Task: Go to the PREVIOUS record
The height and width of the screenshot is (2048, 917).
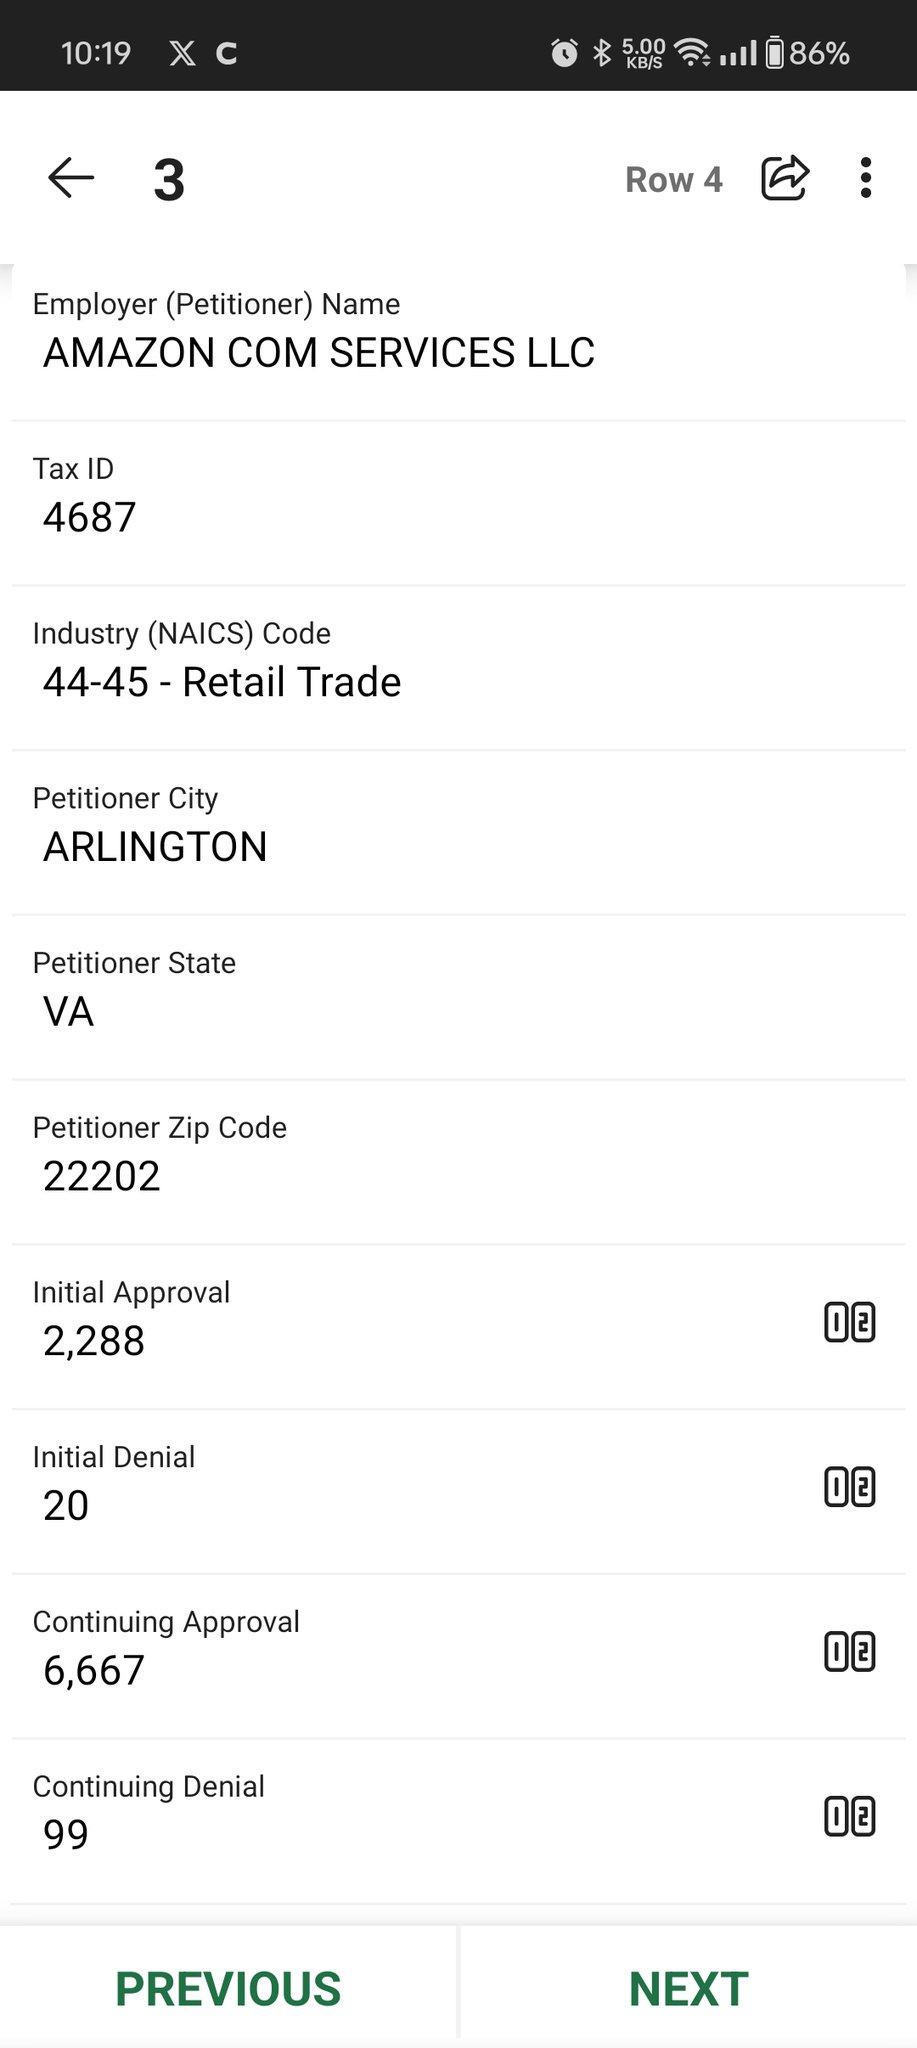Action: click(x=228, y=1989)
